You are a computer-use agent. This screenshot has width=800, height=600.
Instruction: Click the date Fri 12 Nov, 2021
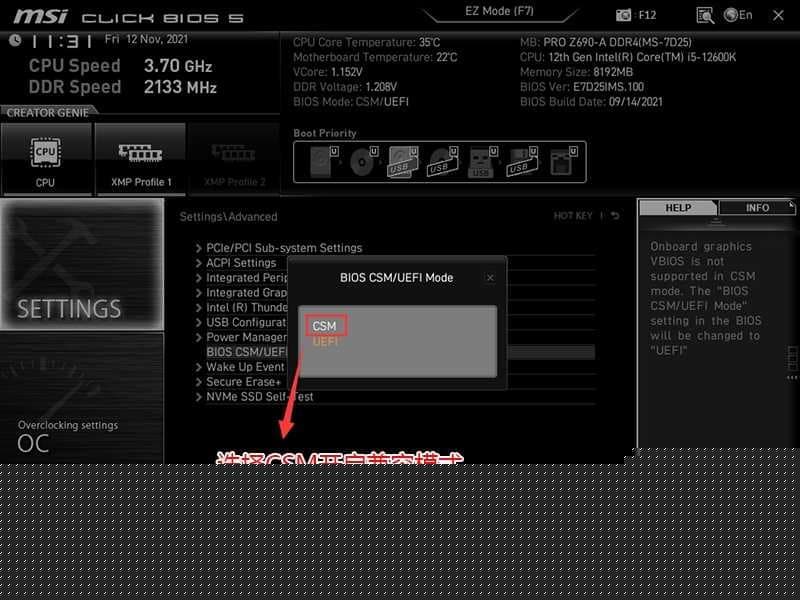tap(146, 39)
